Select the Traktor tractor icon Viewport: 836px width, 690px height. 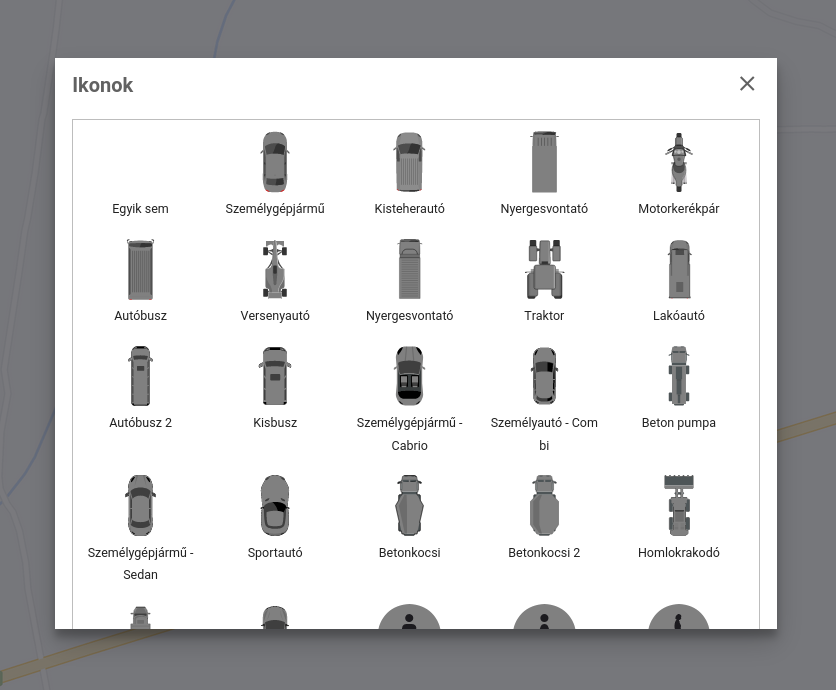[x=544, y=269]
